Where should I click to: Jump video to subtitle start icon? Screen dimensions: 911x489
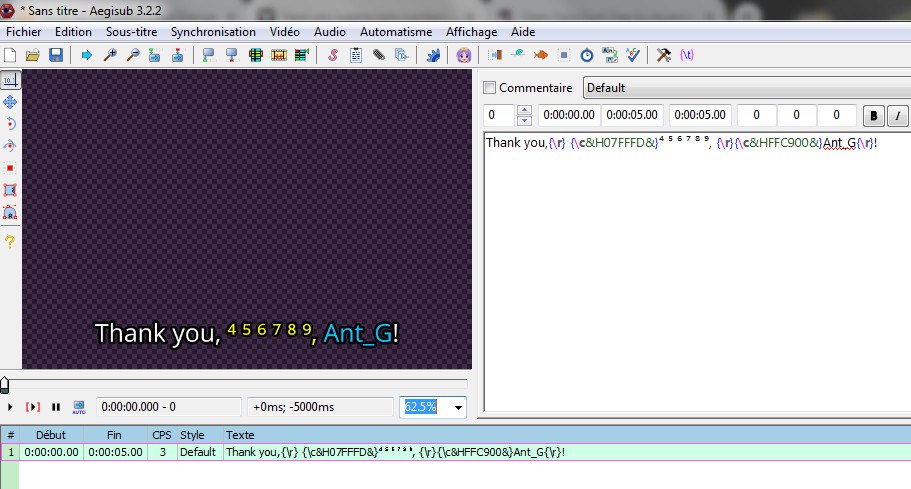[x=155, y=55]
